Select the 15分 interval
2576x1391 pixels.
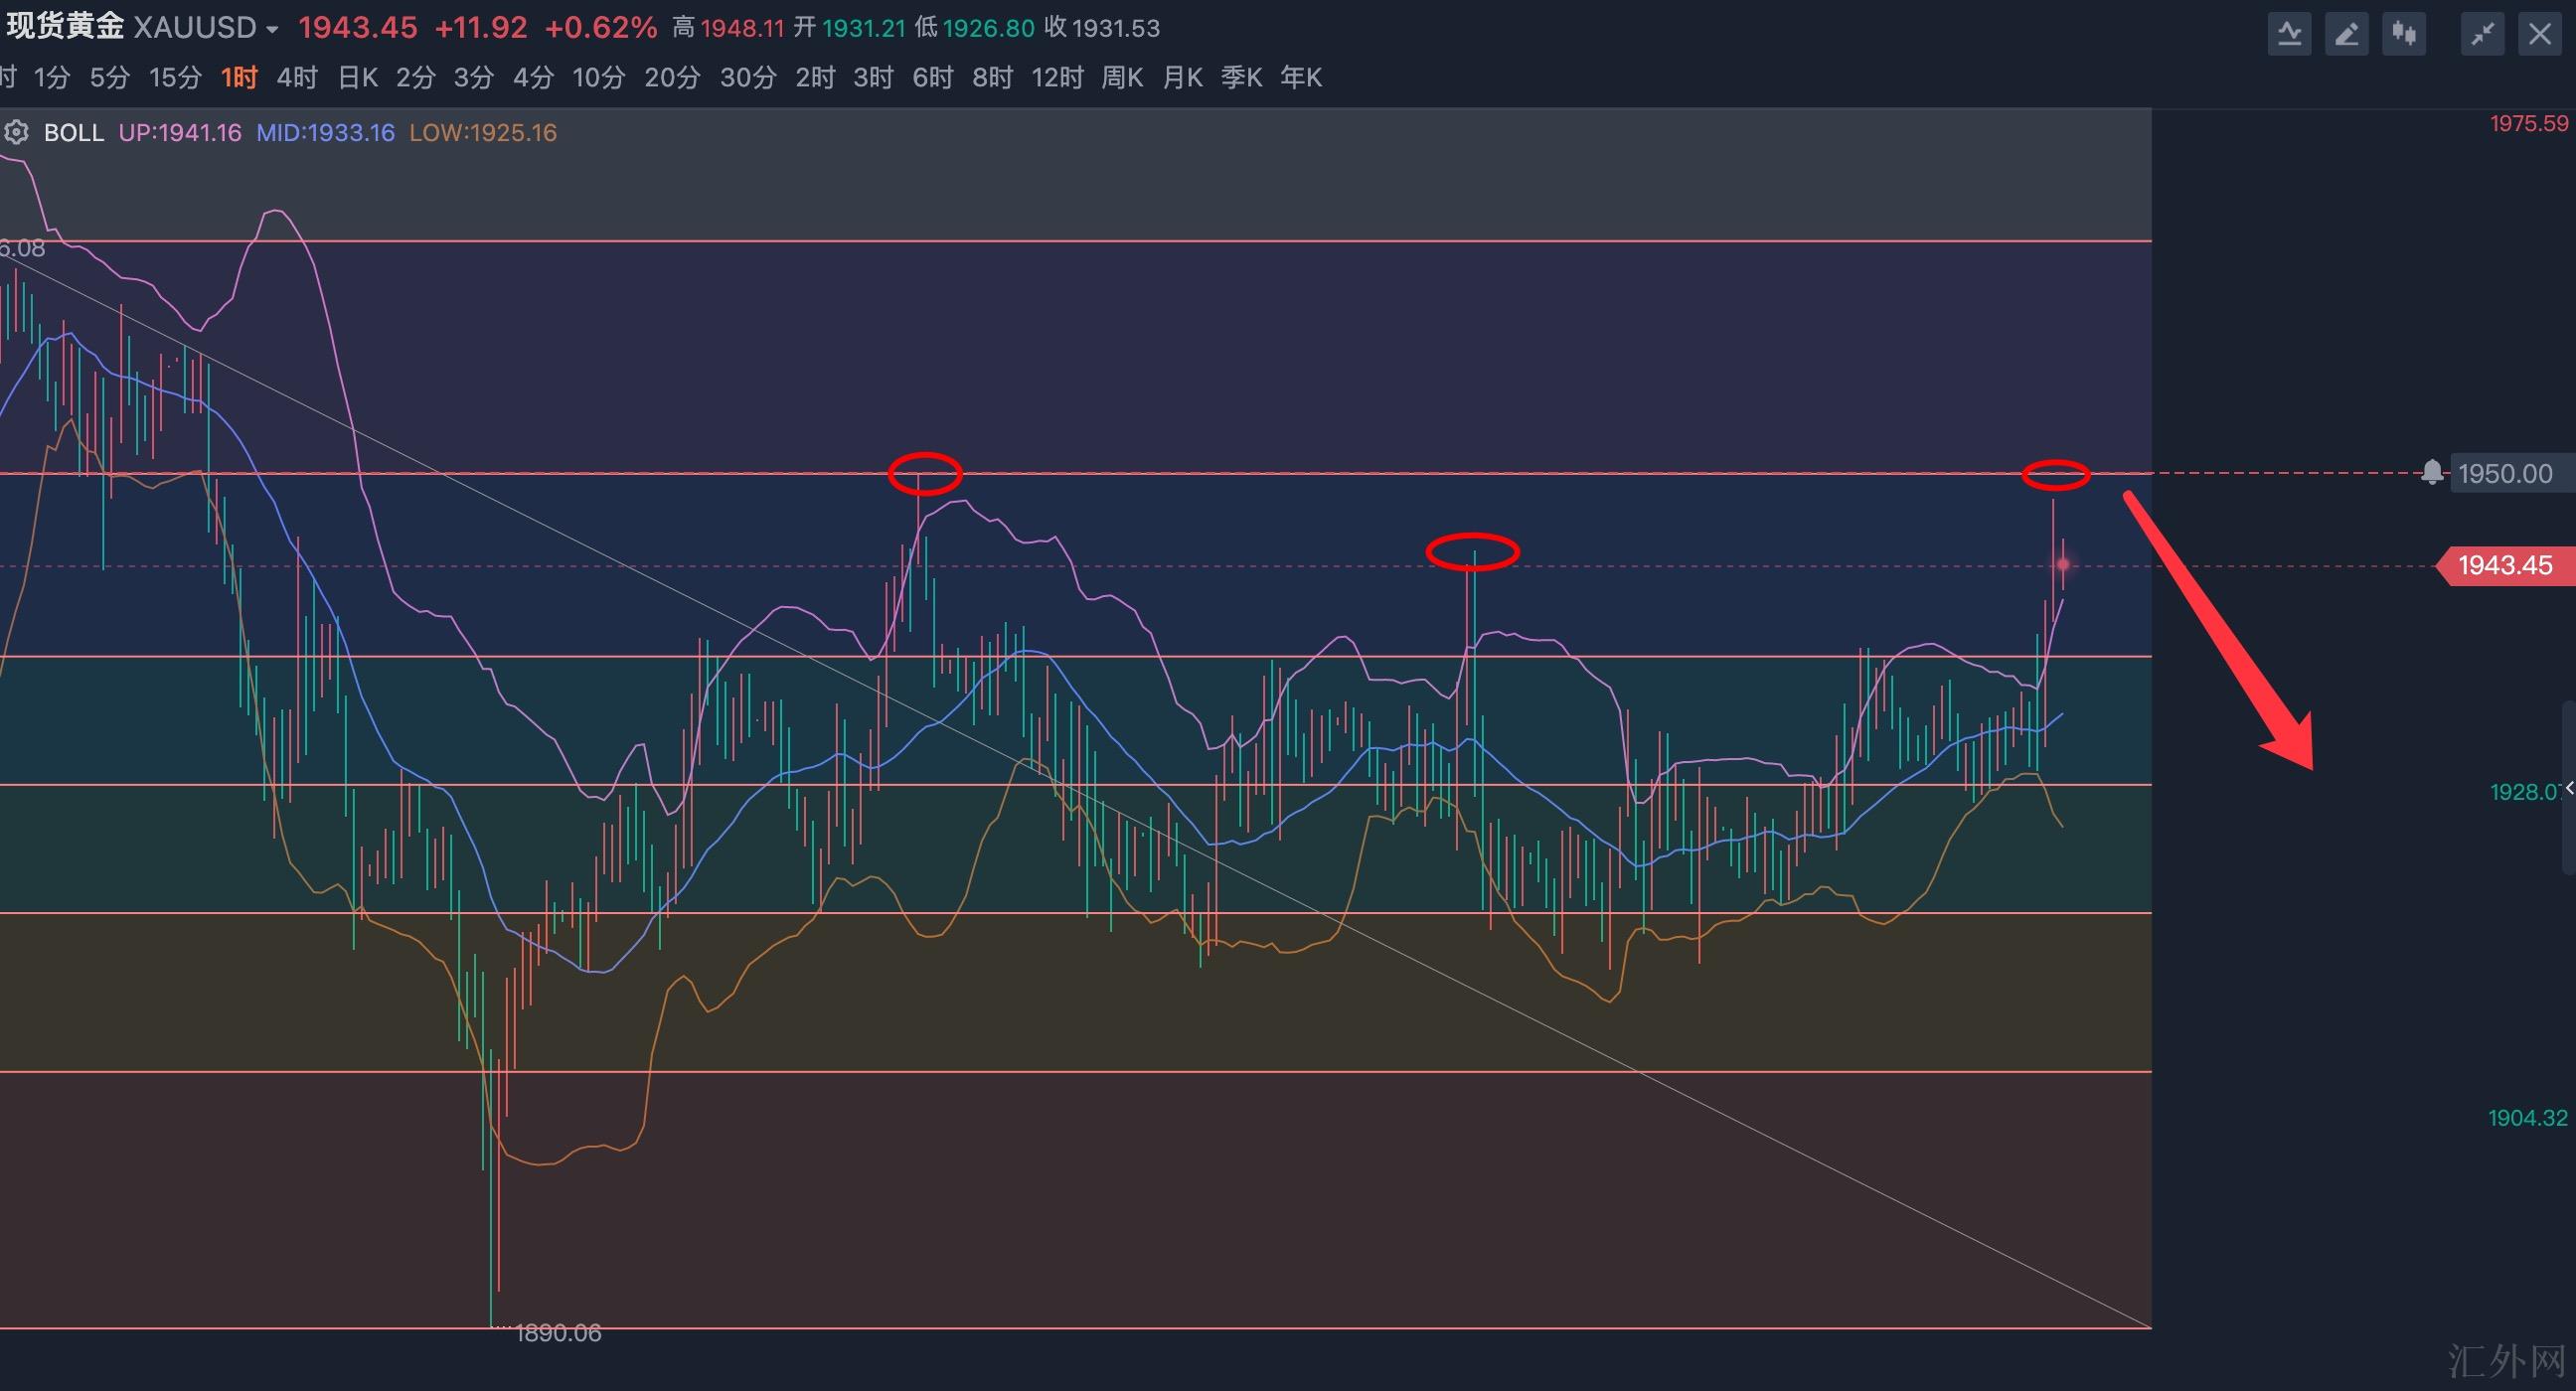tap(175, 77)
